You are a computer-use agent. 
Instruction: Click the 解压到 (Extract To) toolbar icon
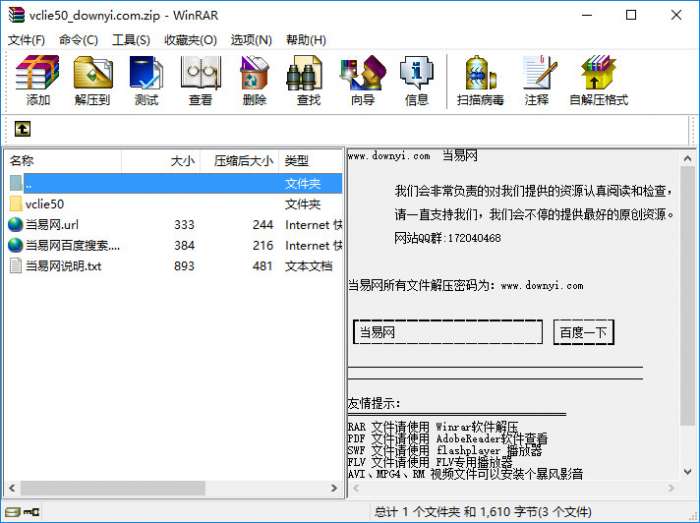92,80
